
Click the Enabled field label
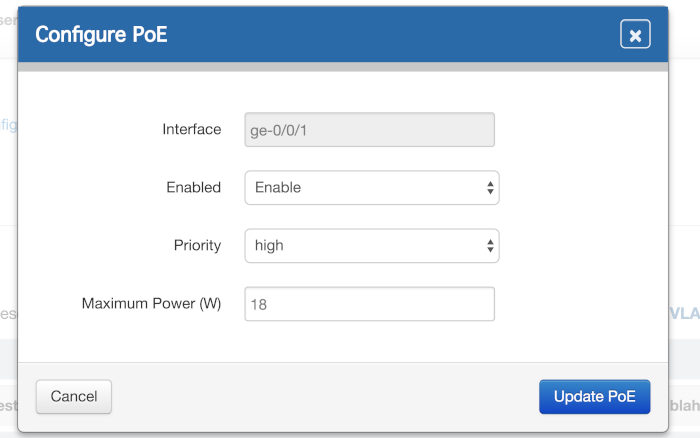[x=193, y=187]
